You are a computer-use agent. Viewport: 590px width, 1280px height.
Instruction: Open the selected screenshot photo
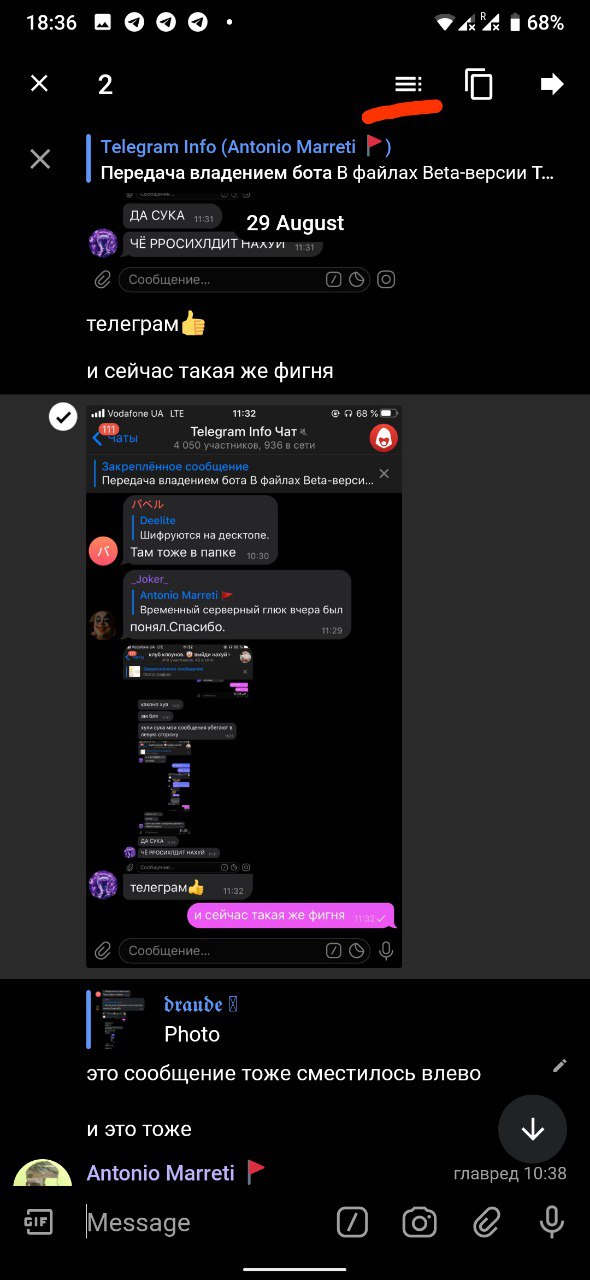pyautogui.click(x=244, y=686)
